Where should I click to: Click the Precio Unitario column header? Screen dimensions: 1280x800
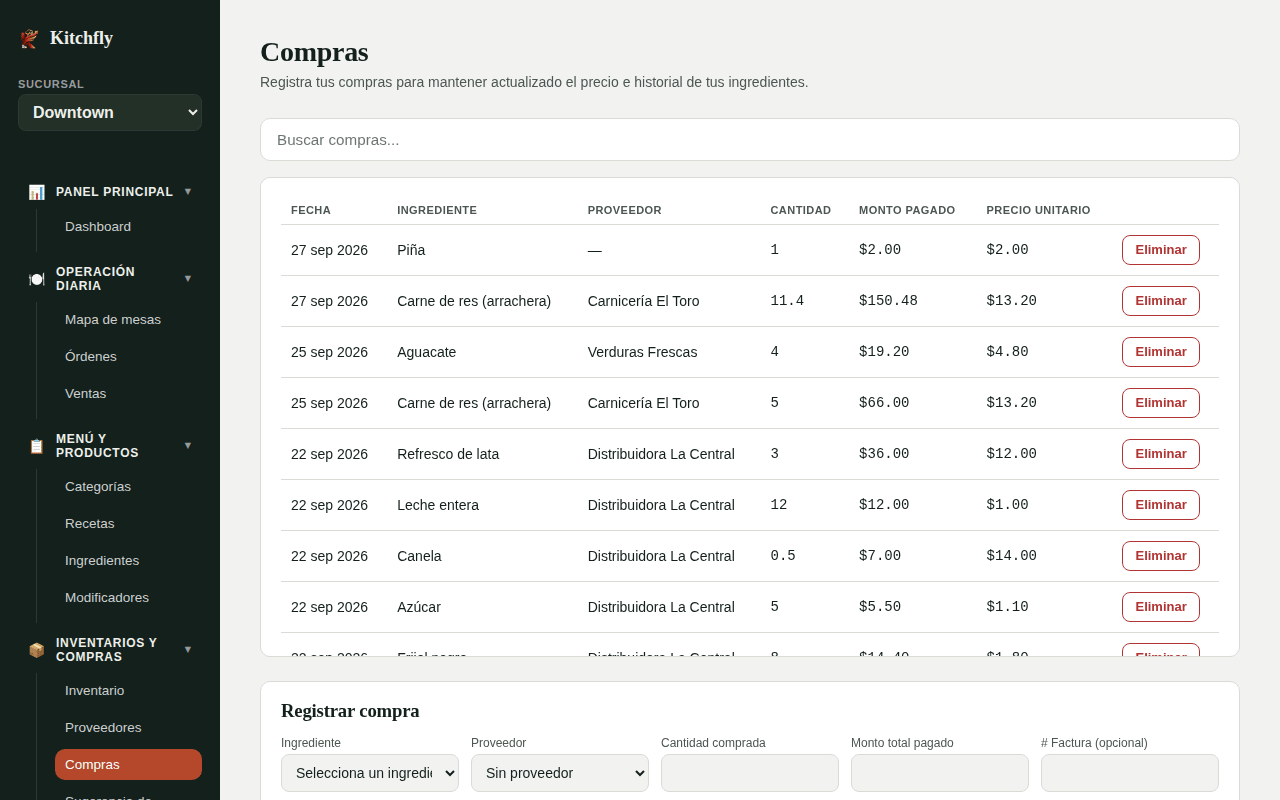coord(1038,210)
